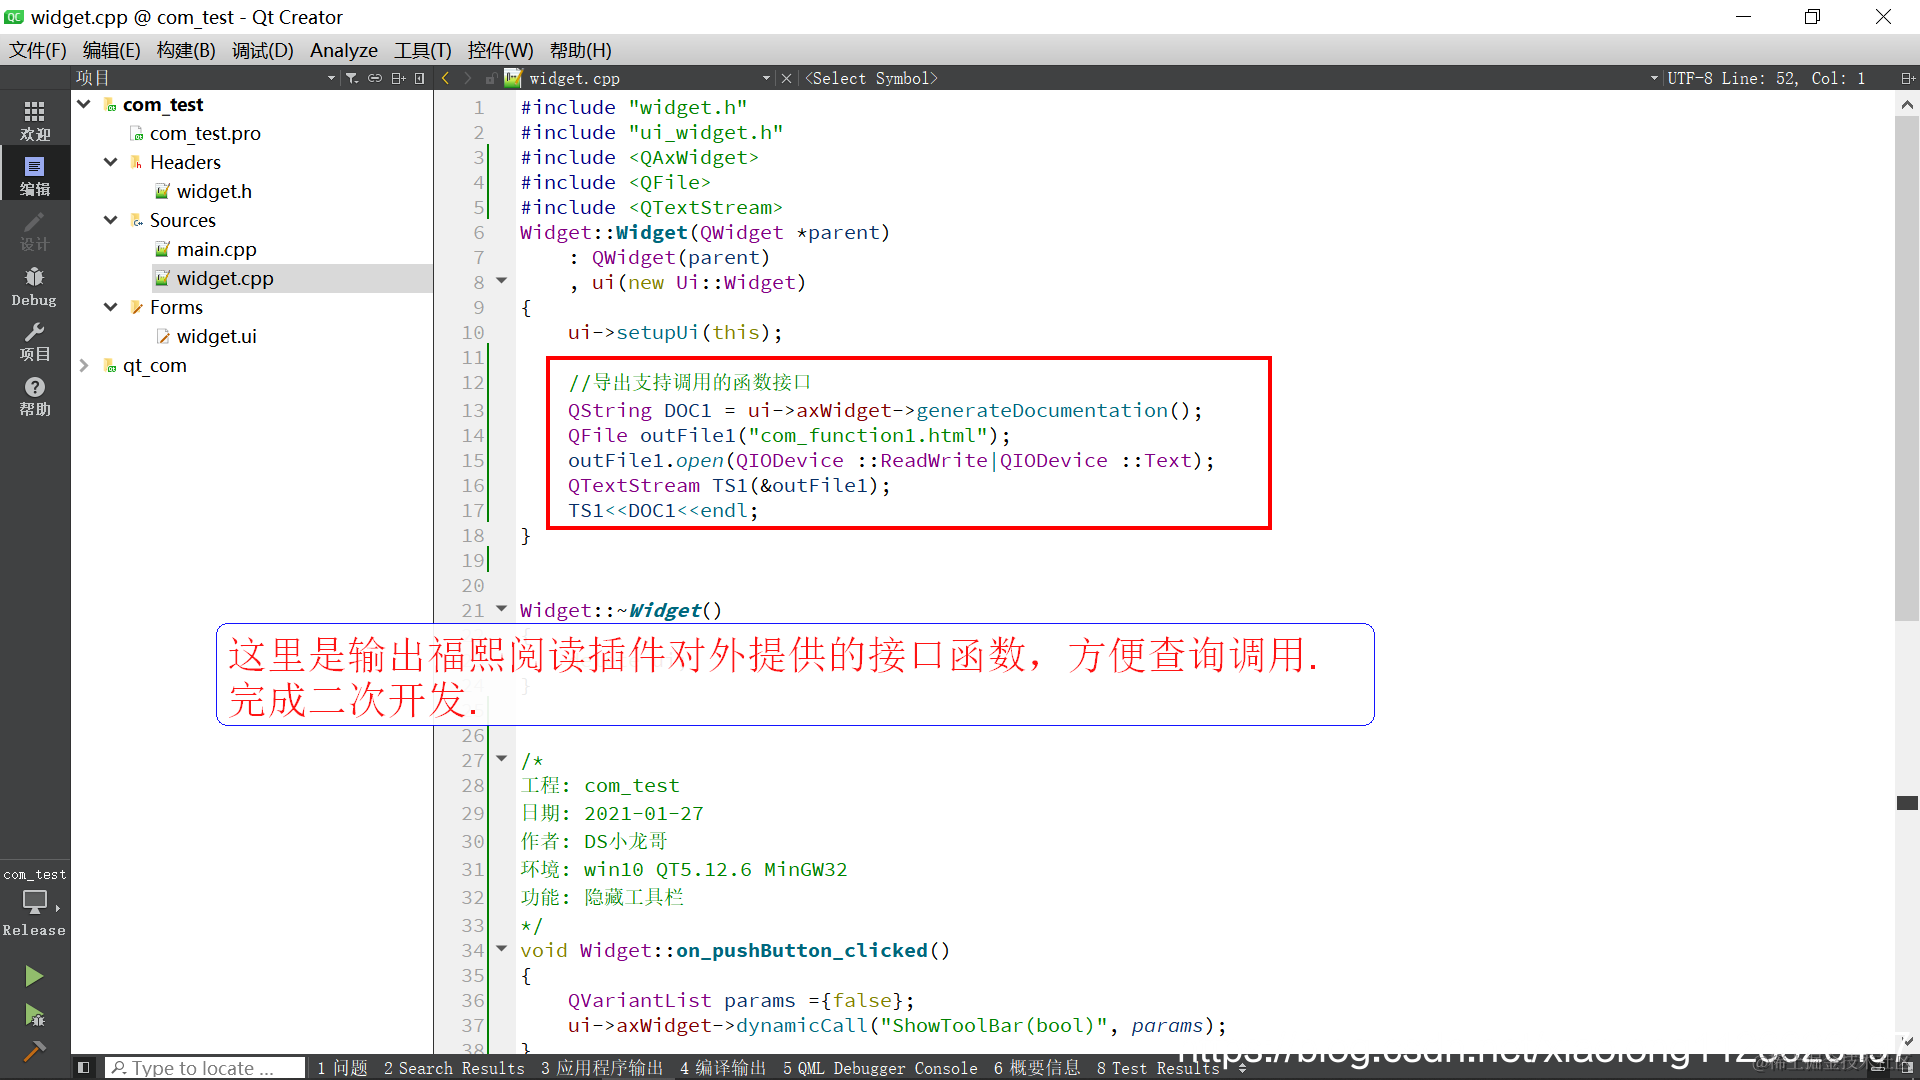Click the Type to locate field
This screenshot has width=1920, height=1080.
click(205, 1068)
